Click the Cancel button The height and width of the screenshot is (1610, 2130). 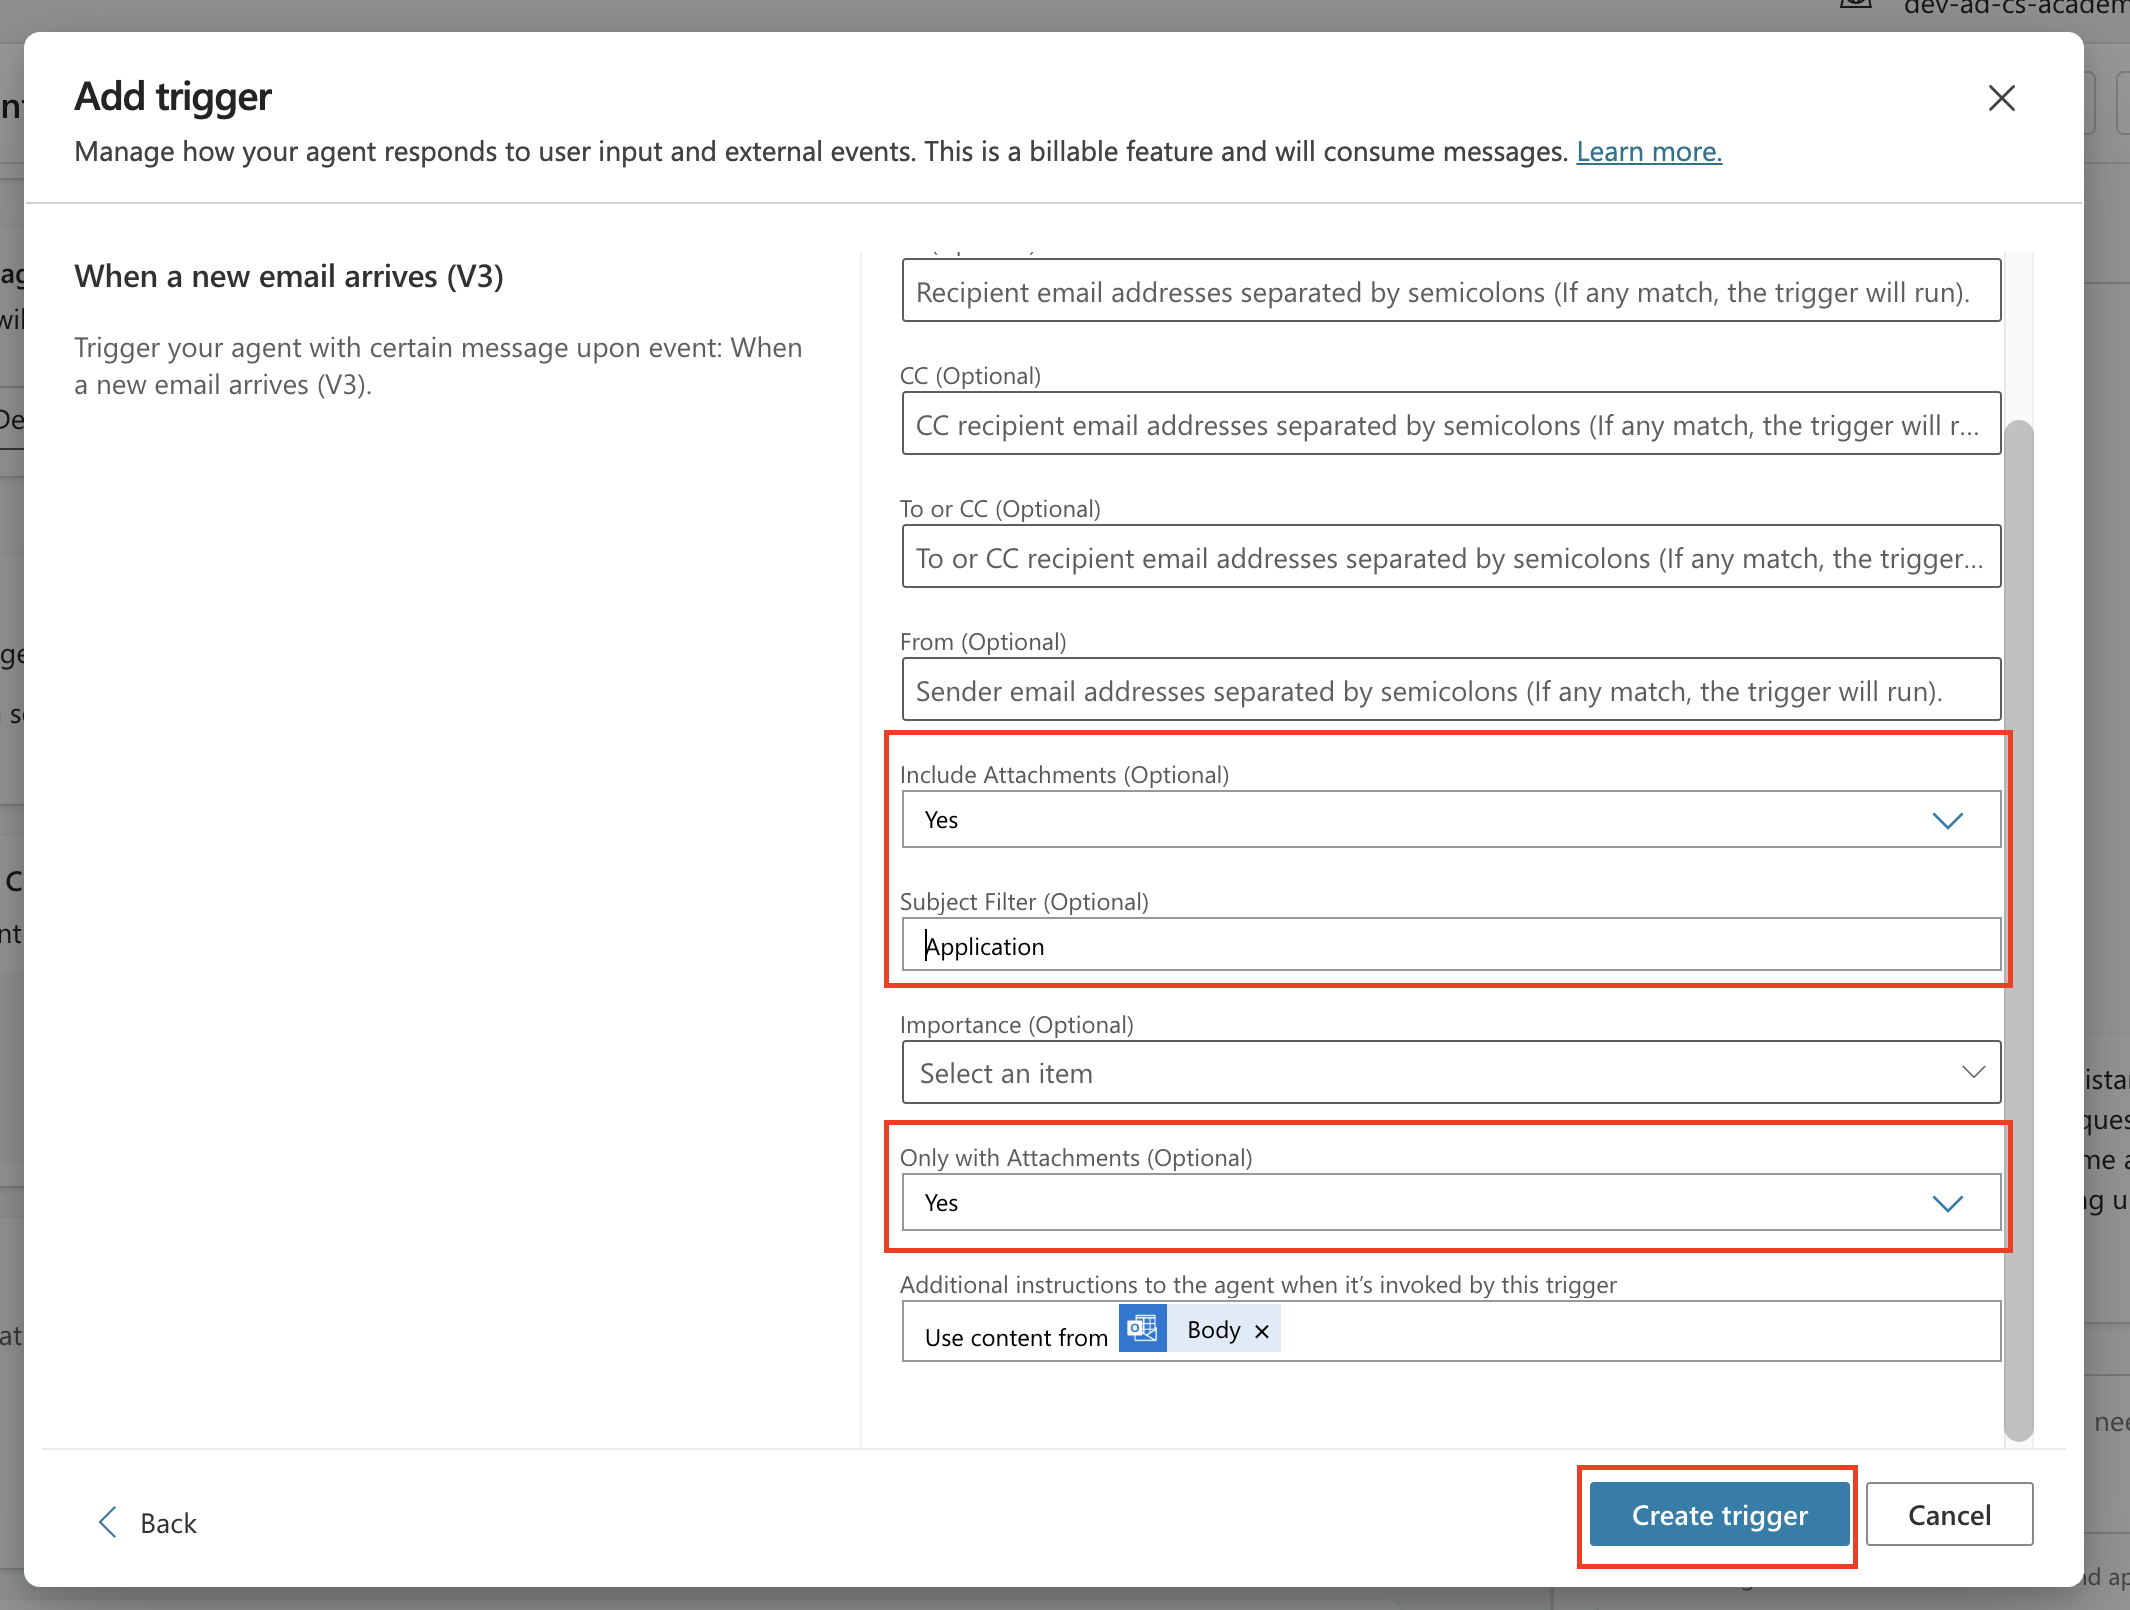[1948, 1514]
